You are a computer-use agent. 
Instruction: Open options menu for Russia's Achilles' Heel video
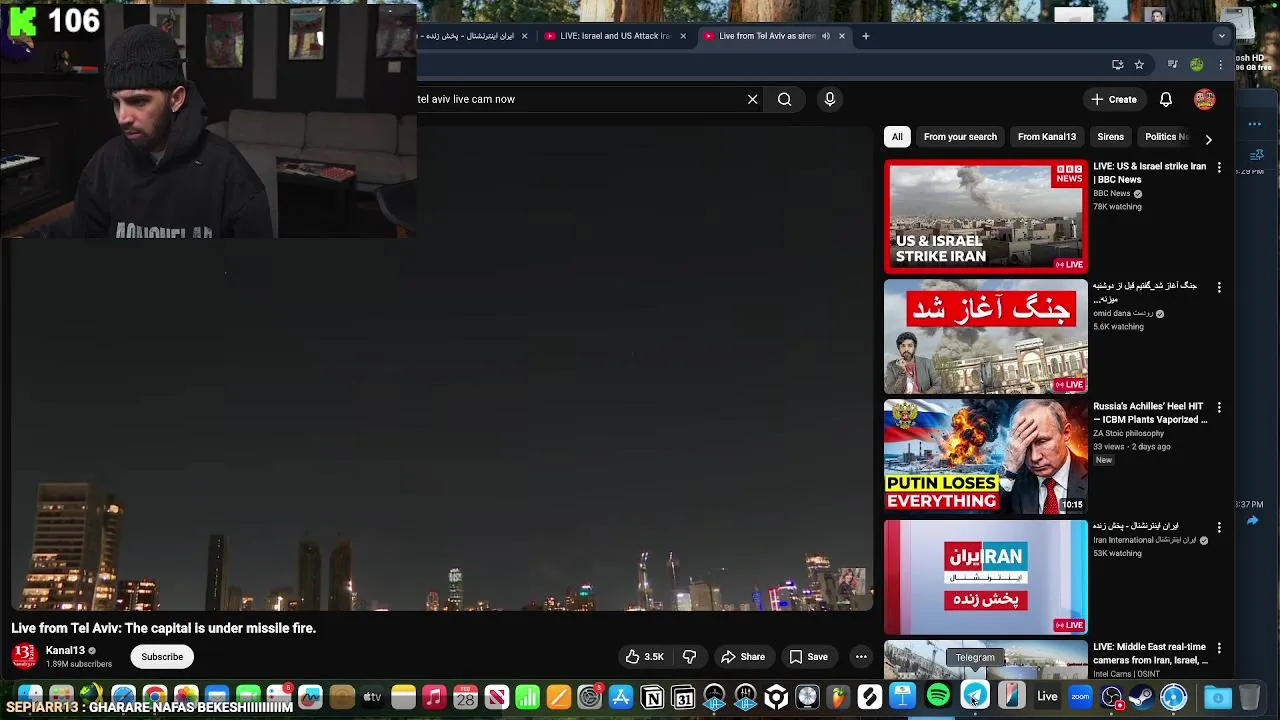(x=1218, y=407)
